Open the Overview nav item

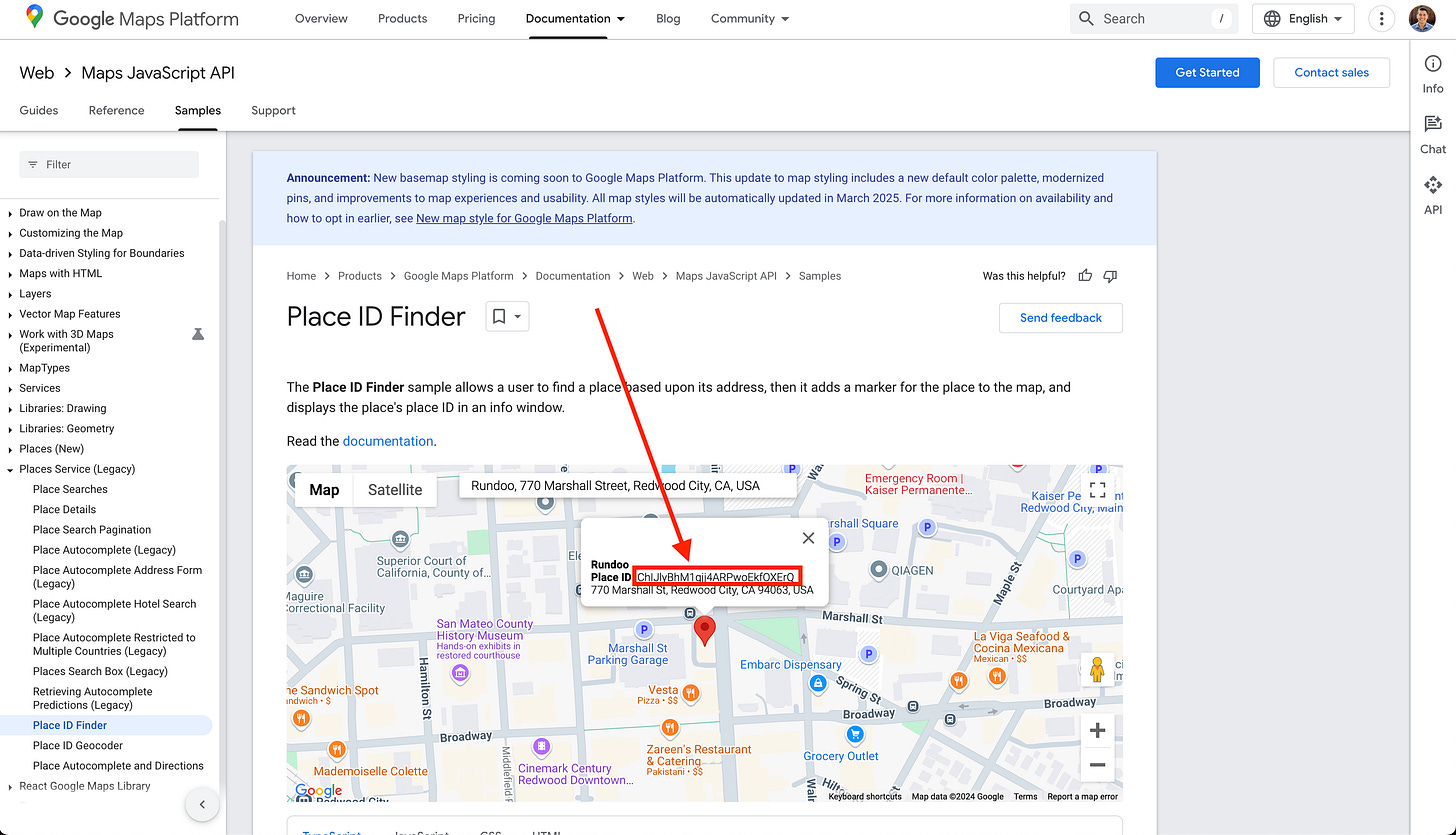(x=322, y=18)
